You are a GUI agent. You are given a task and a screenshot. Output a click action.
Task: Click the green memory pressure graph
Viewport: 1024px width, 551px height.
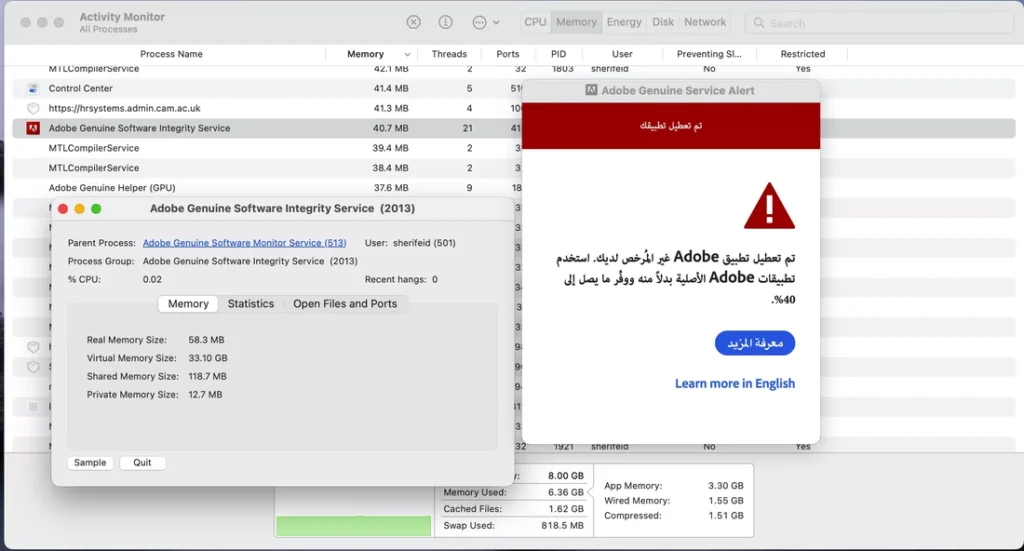(x=353, y=526)
